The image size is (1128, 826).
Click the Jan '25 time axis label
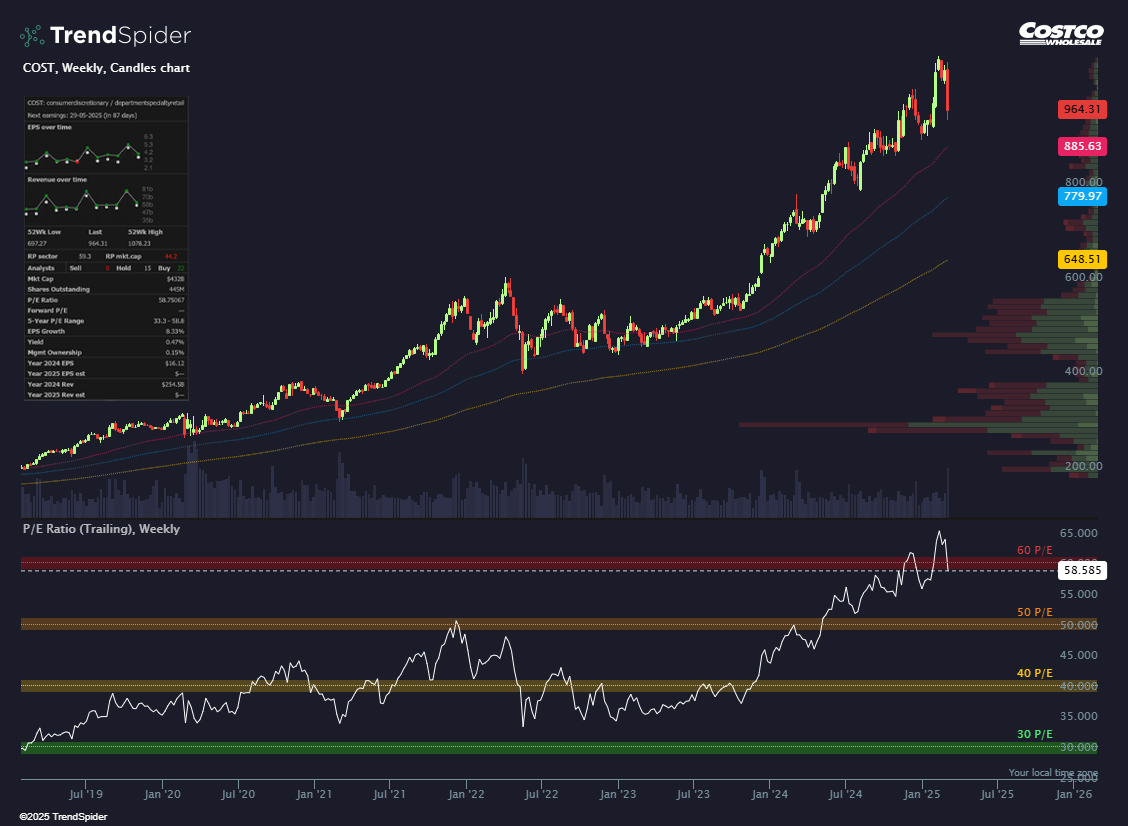[922, 794]
